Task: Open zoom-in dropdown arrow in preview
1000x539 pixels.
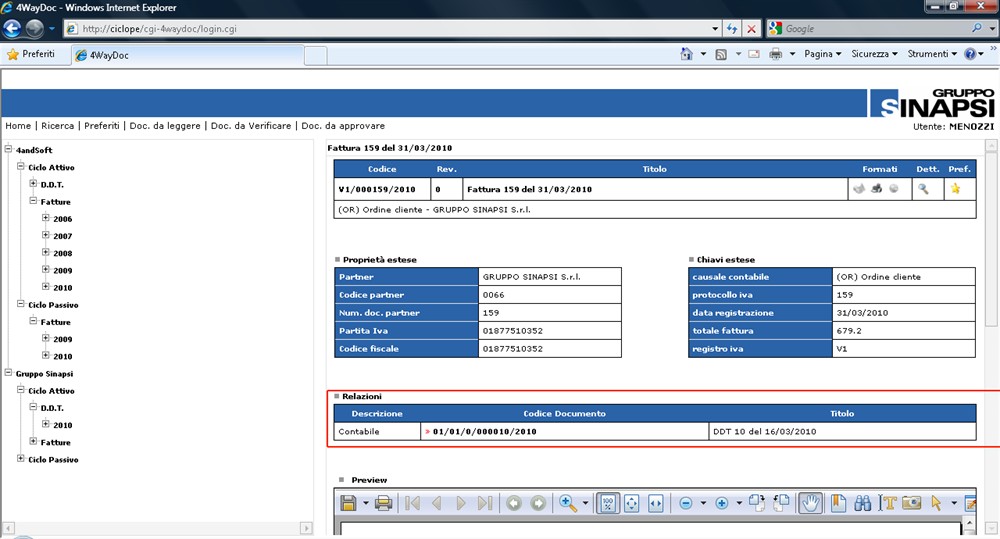Action: (739, 503)
